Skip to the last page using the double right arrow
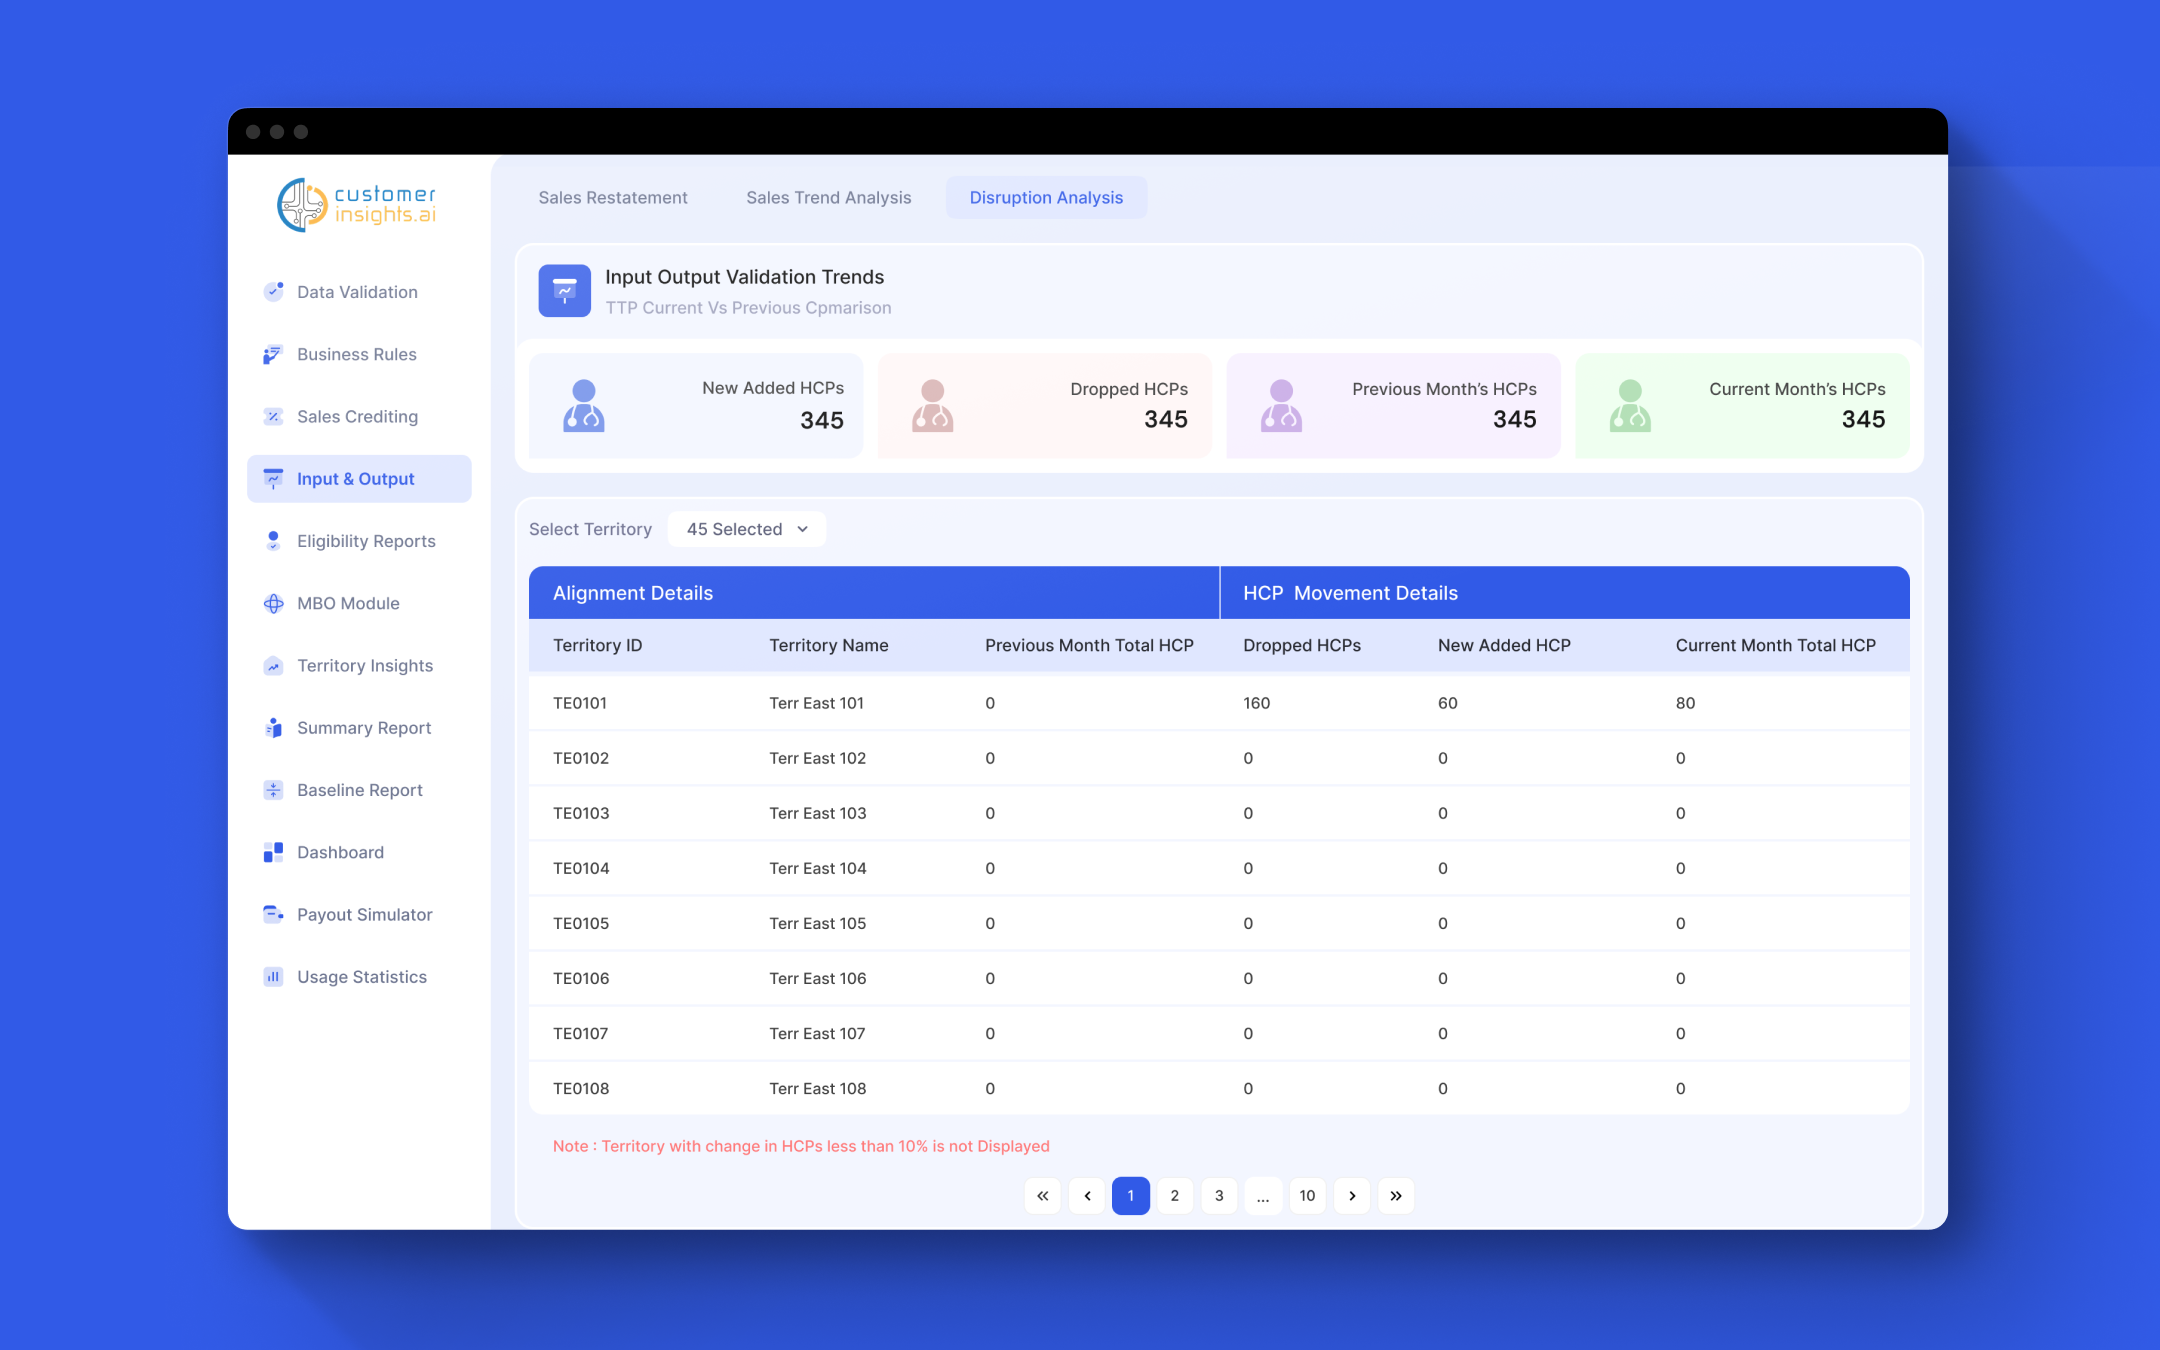The height and width of the screenshot is (1350, 2160). [1396, 1196]
